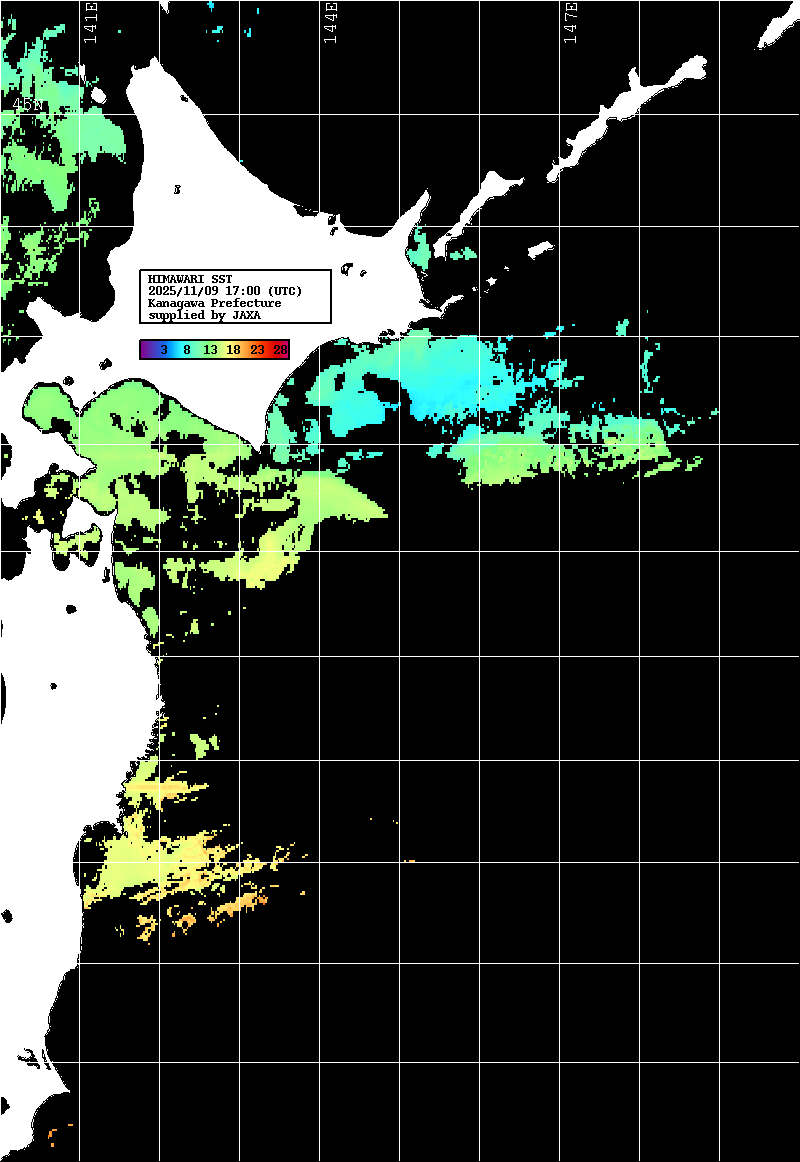Click the small round island near the 45N label
Screen dimensions: 800x1162
pos(98,97)
